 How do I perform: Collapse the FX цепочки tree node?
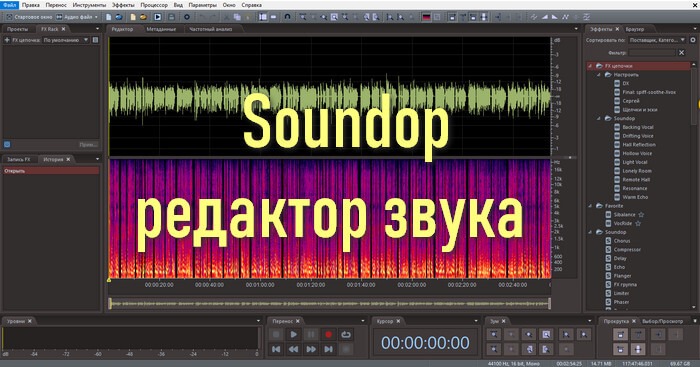click(x=590, y=66)
